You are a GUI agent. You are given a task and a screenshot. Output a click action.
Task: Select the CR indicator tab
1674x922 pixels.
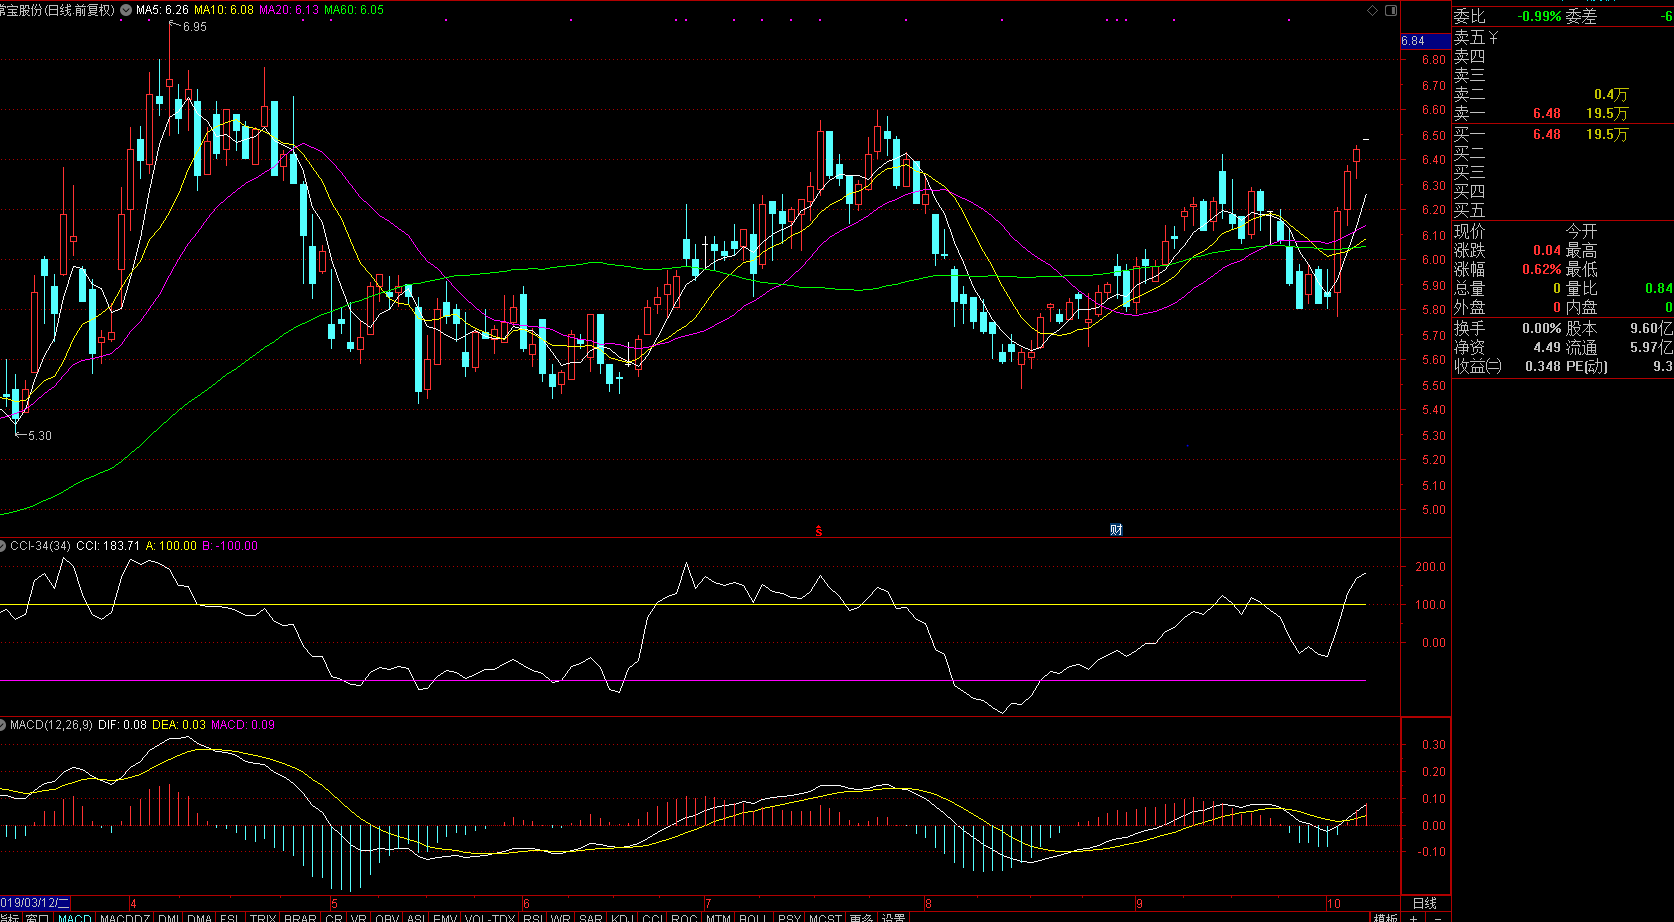(334, 917)
